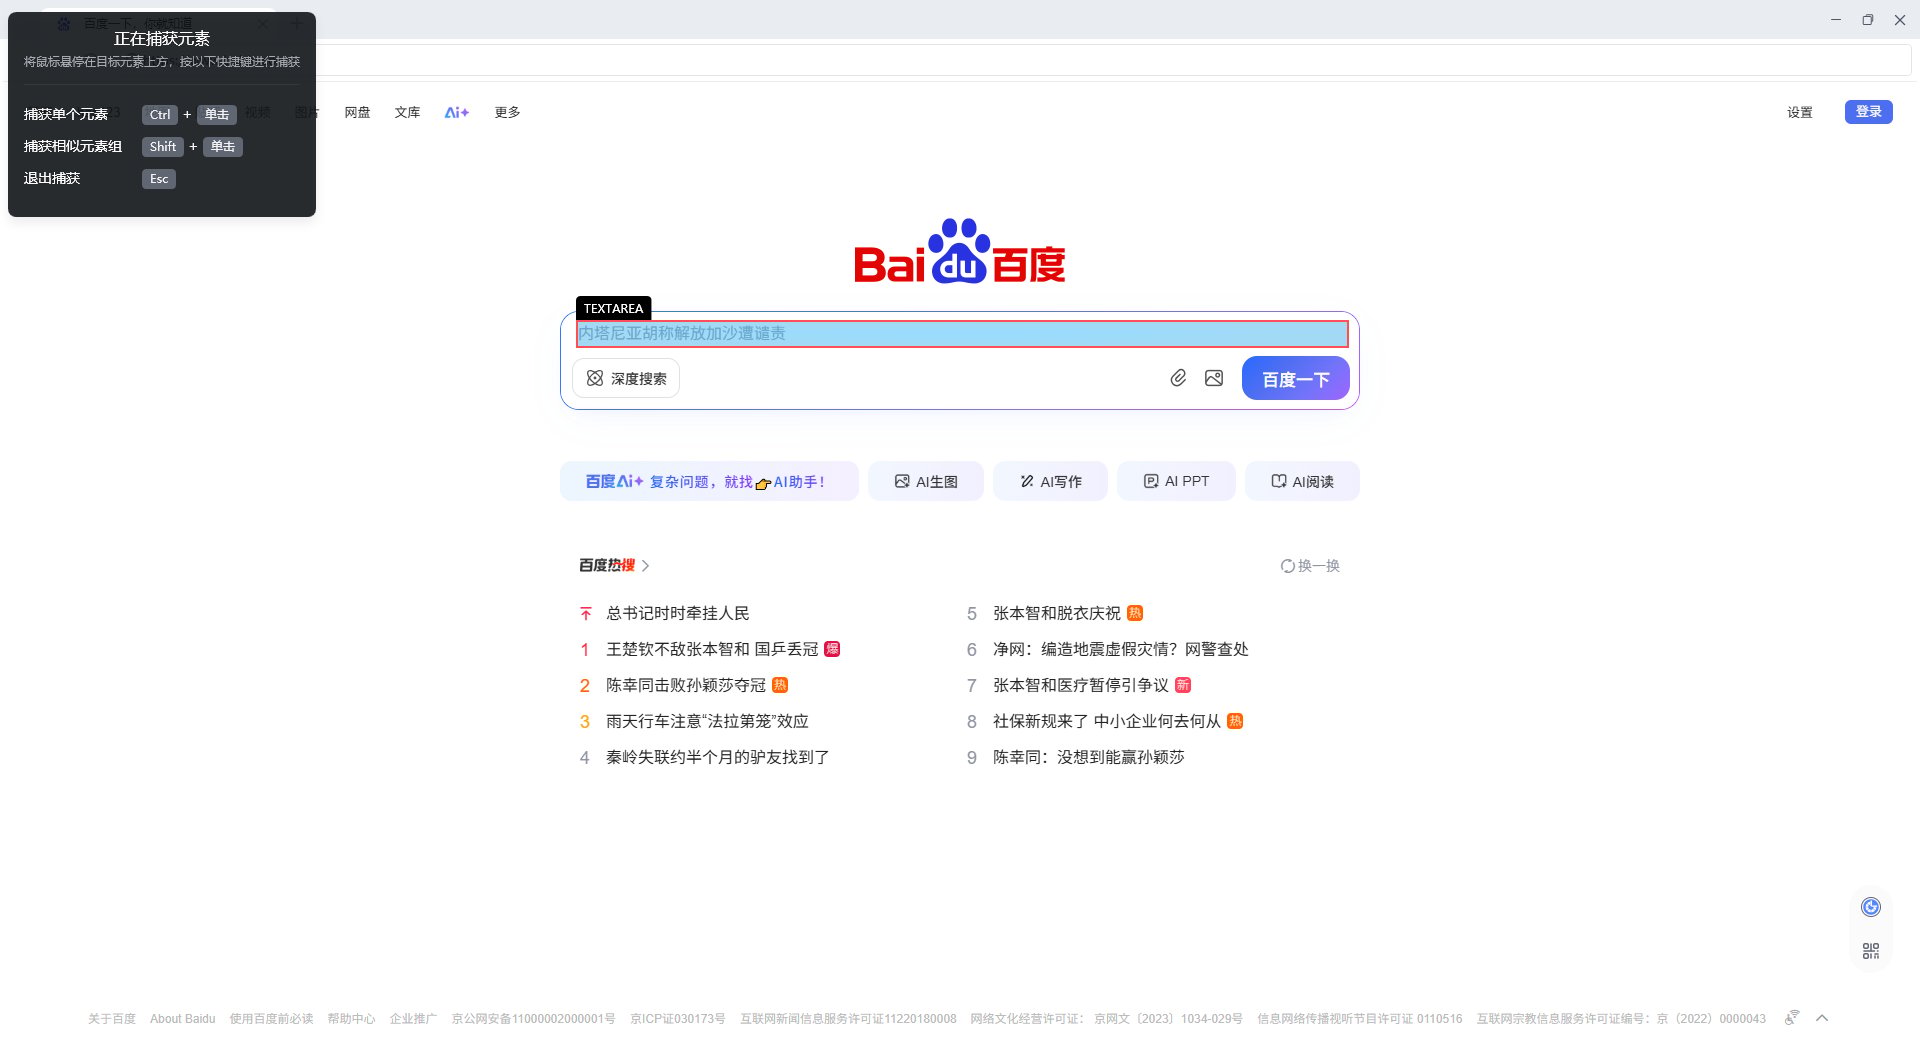Viewport: 1920px width, 1040px height.
Task: Expand 百度热搜 with the chevron arrow
Action: click(646, 566)
